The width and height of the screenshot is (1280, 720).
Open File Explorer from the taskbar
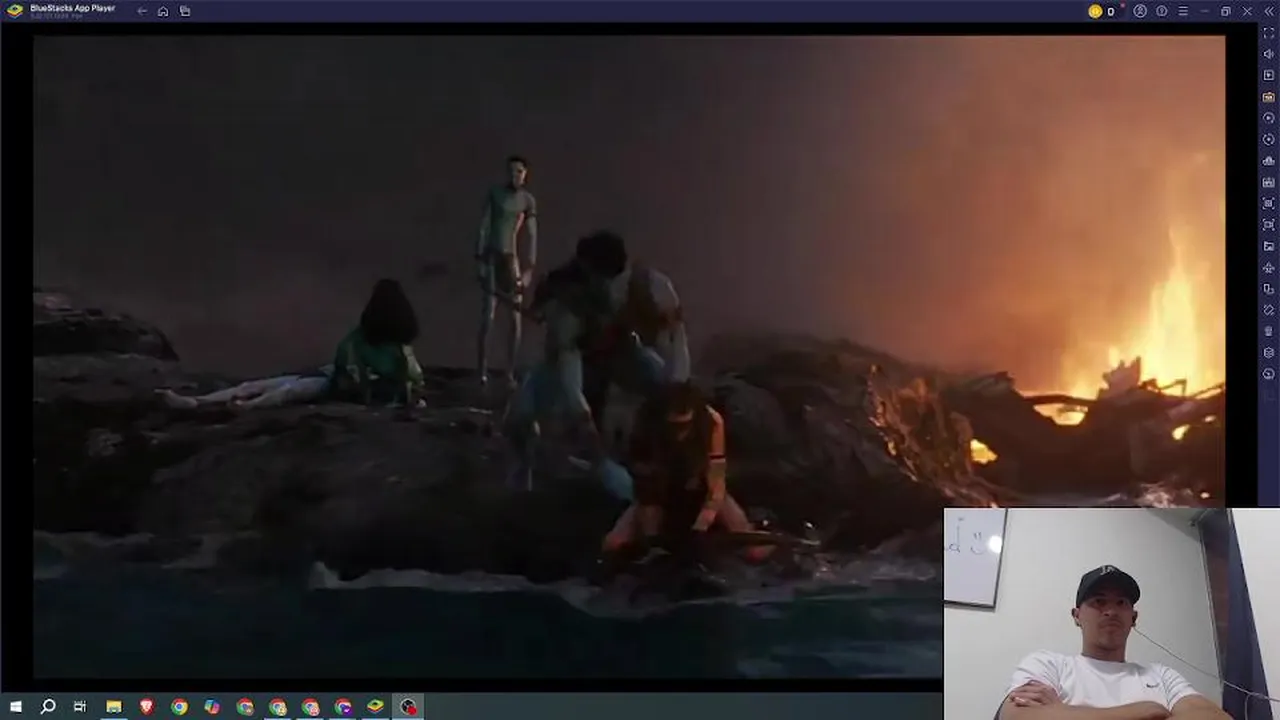pyautogui.click(x=114, y=707)
